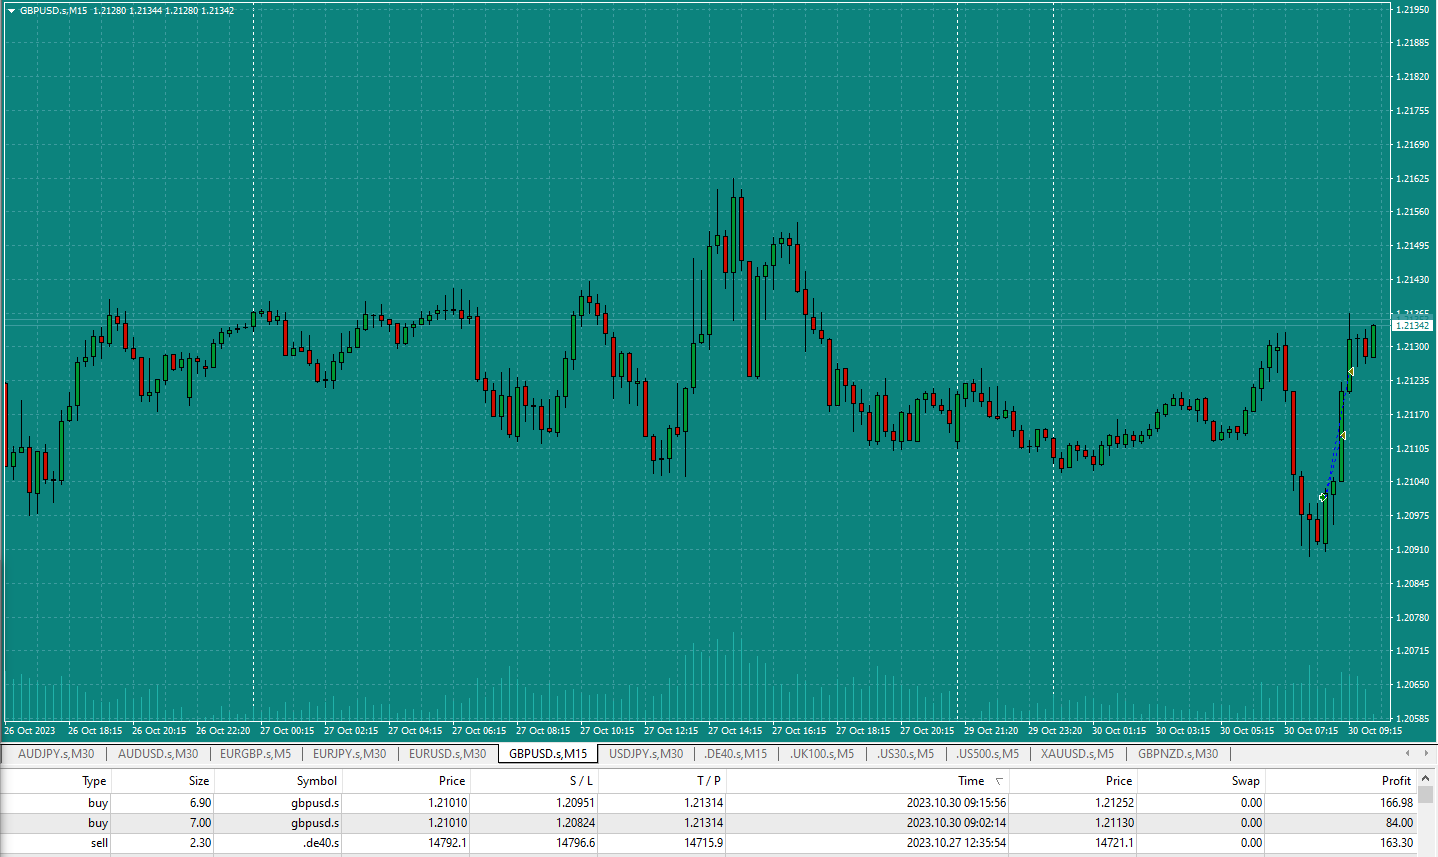The width and height of the screenshot is (1438, 857).
Task: Click the current price cell 14721.1
Action: coord(1116,843)
